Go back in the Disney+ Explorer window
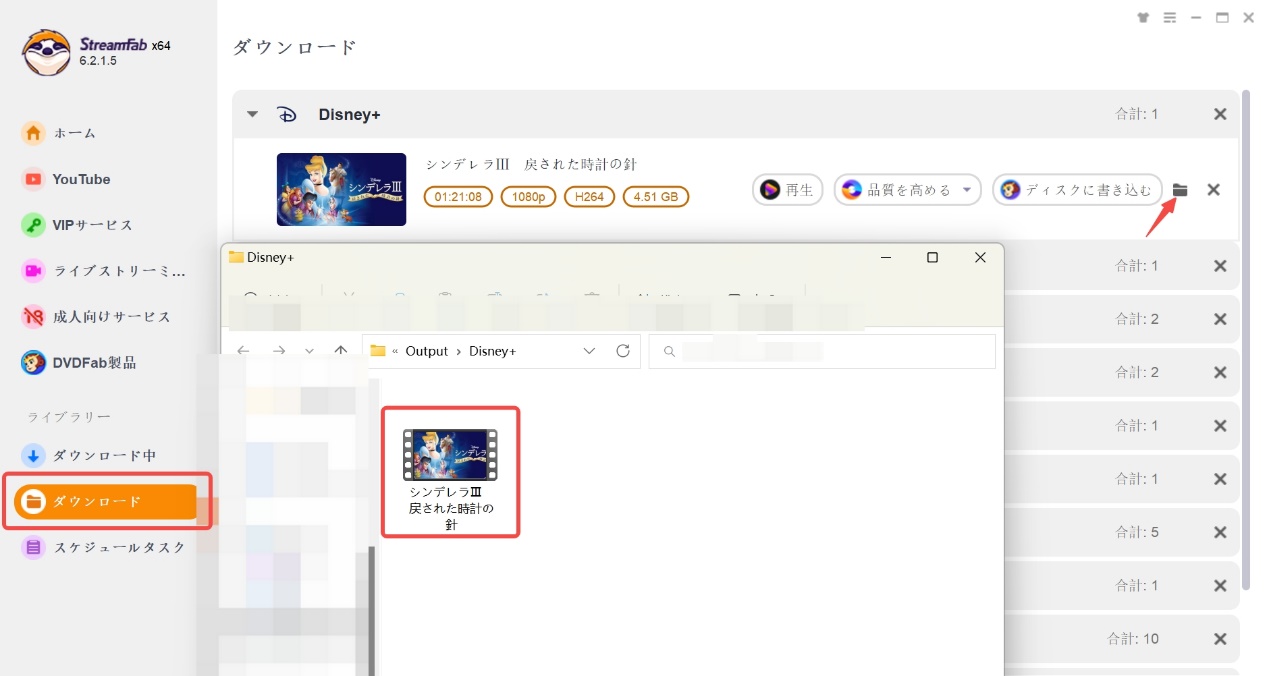The height and width of the screenshot is (676, 1269). point(243,351)
